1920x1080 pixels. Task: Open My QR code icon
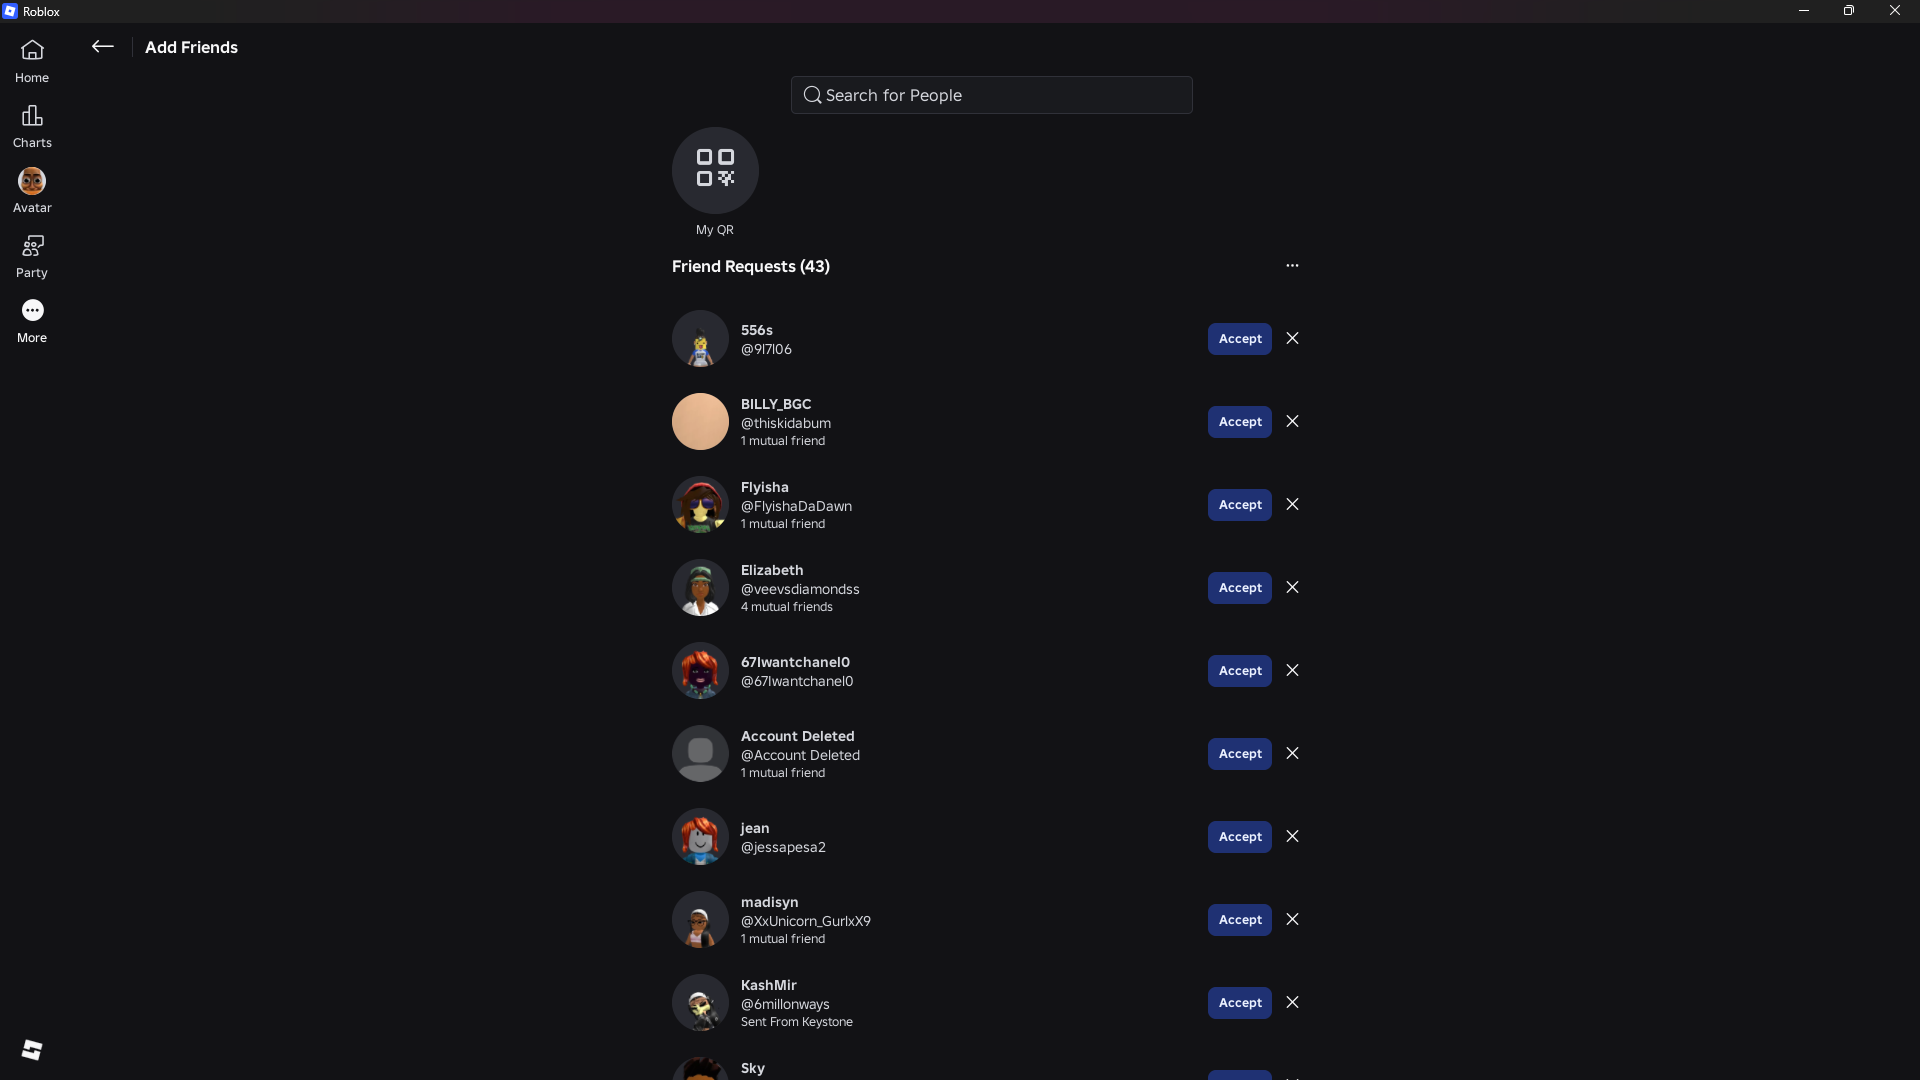click(x=715, y=170)
